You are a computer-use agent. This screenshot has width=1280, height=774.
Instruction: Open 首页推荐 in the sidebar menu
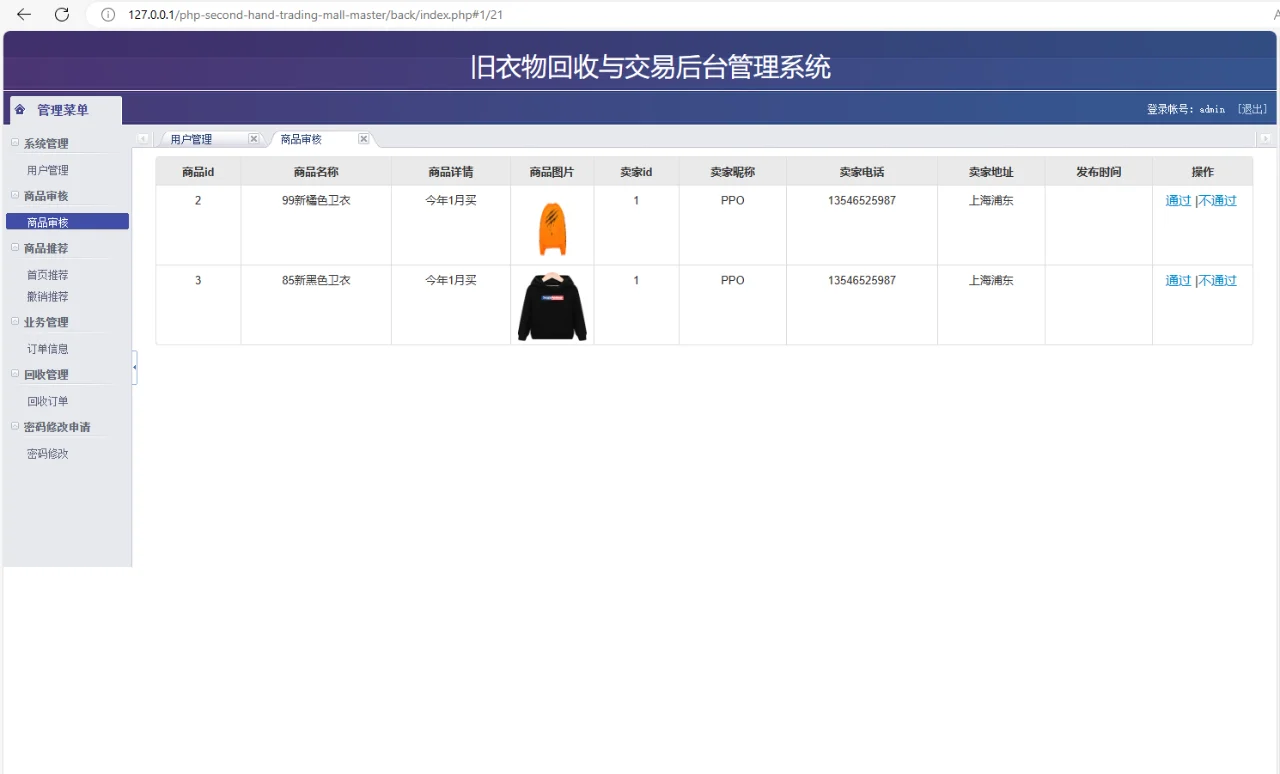tap(47, 274)
